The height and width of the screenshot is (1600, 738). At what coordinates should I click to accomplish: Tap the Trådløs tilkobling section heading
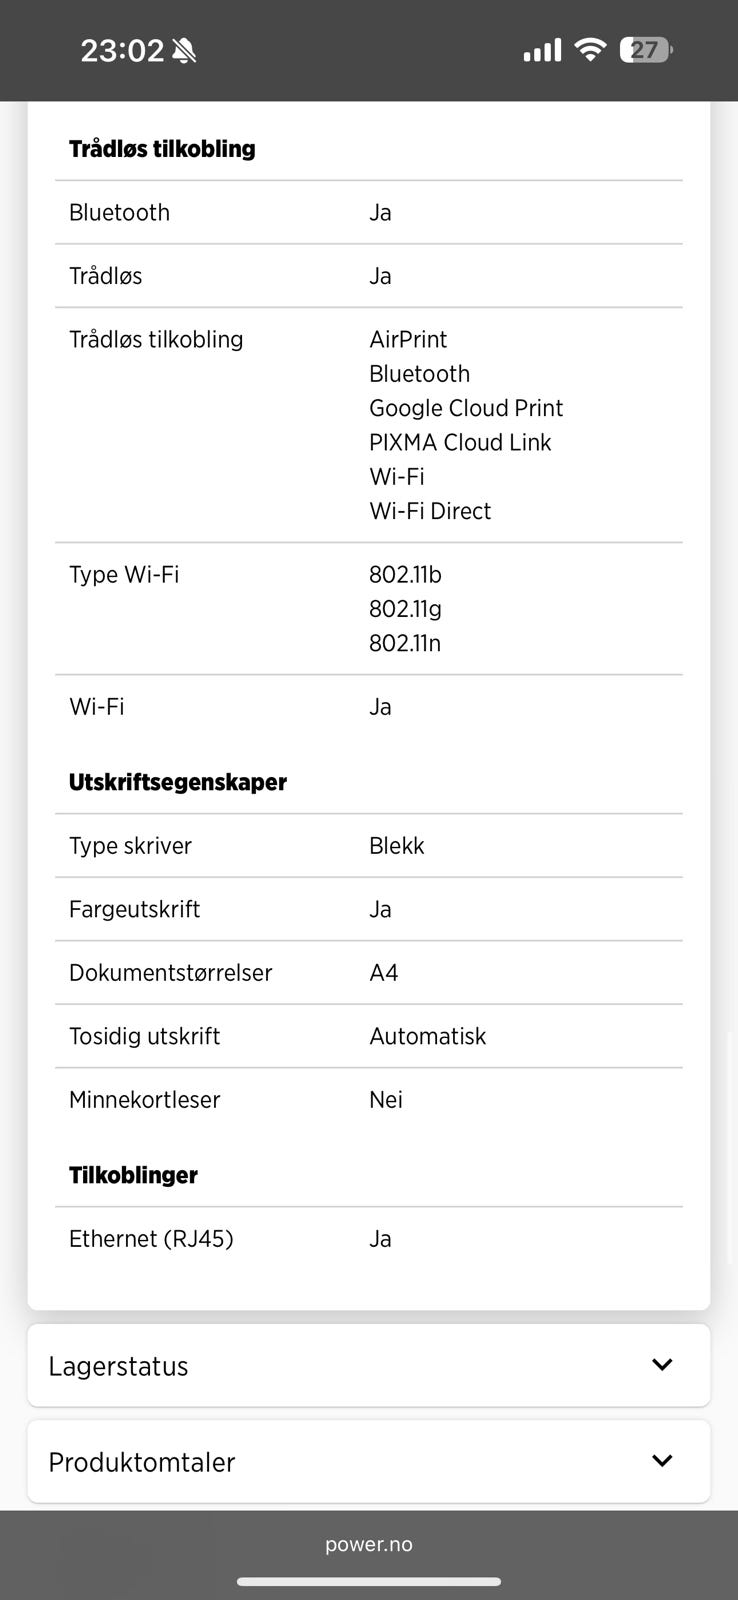162,149
